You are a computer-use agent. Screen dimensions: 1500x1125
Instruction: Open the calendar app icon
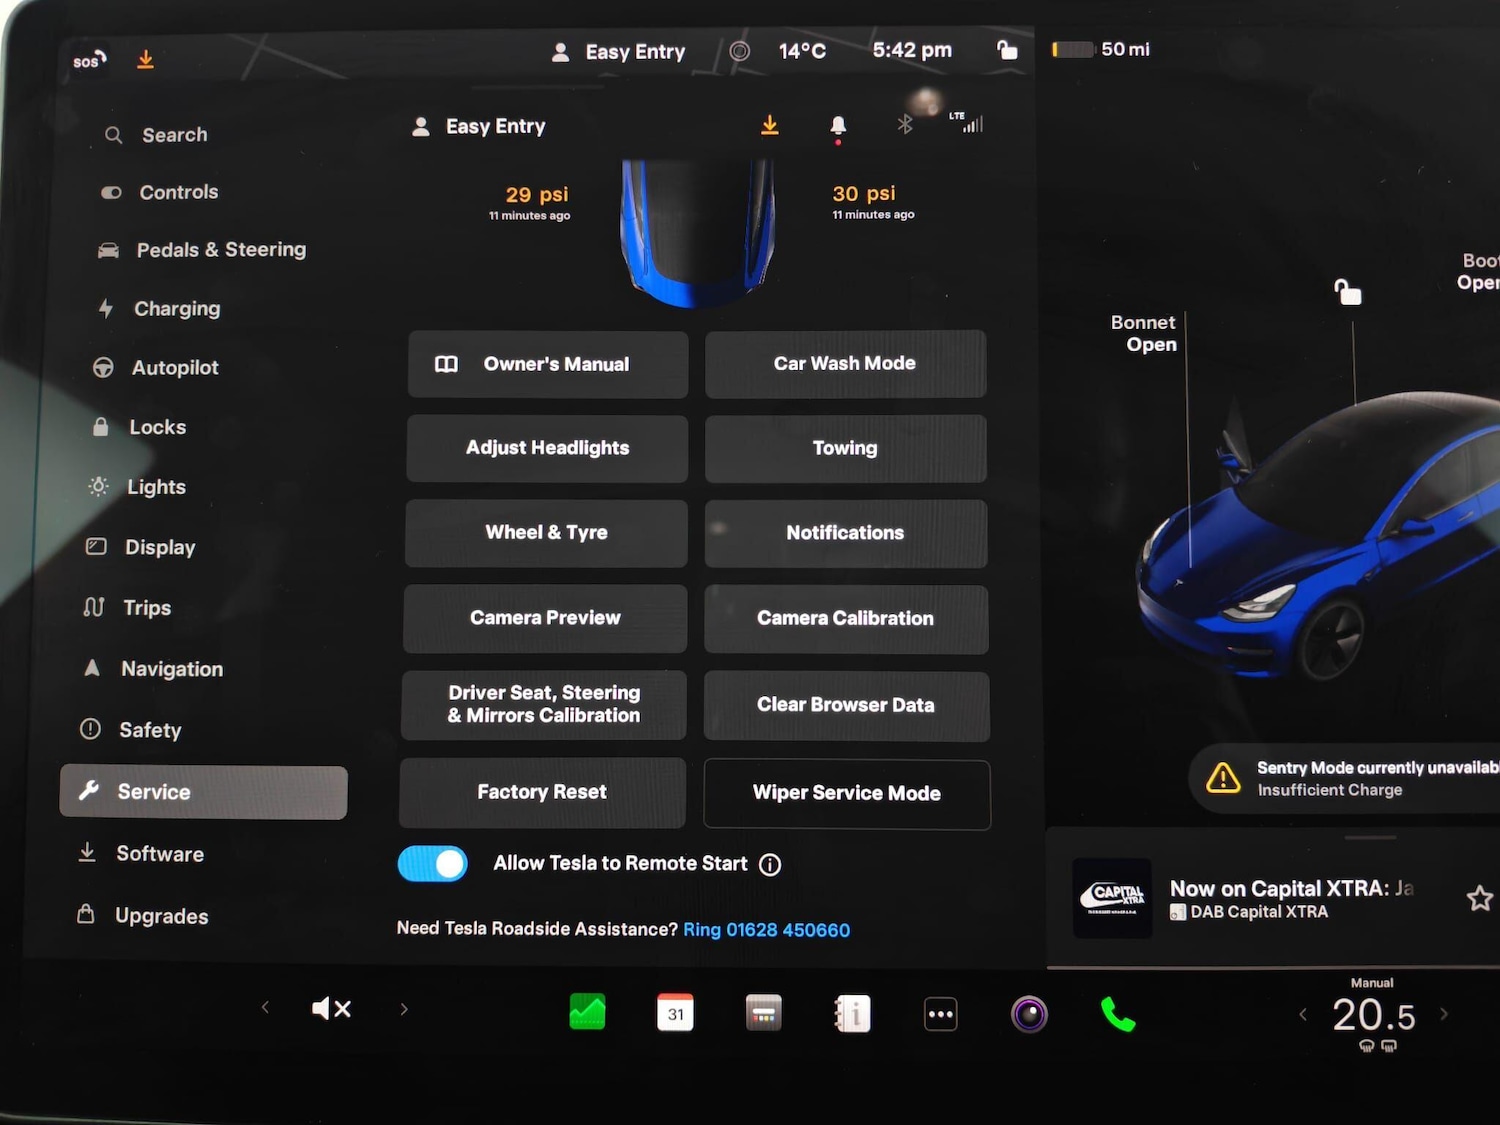point(675,1013)
